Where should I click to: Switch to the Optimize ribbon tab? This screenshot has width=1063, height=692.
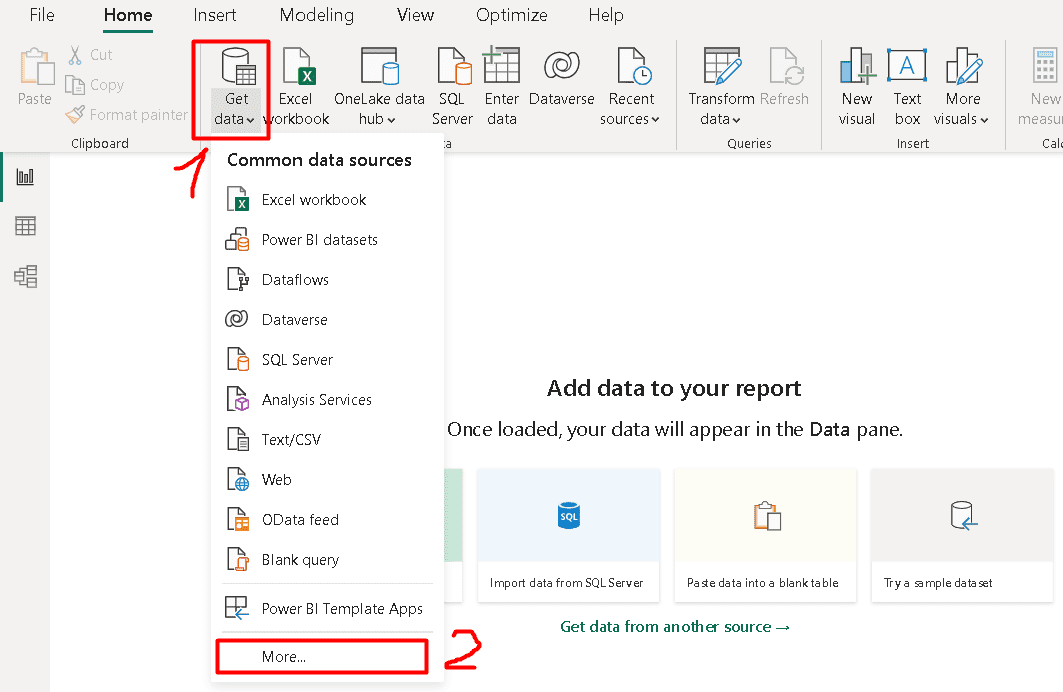click(x=511, y=15)
